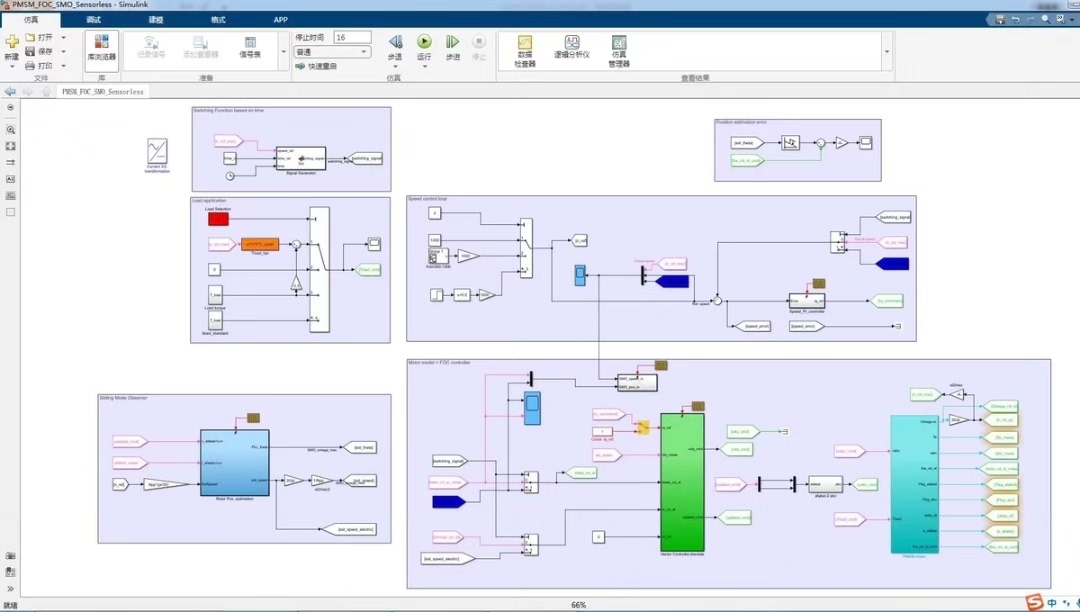Expand the 打印 dropdown arrow
The width and height of the screenshot is (1080, 612).
click(x=63, y=65)
